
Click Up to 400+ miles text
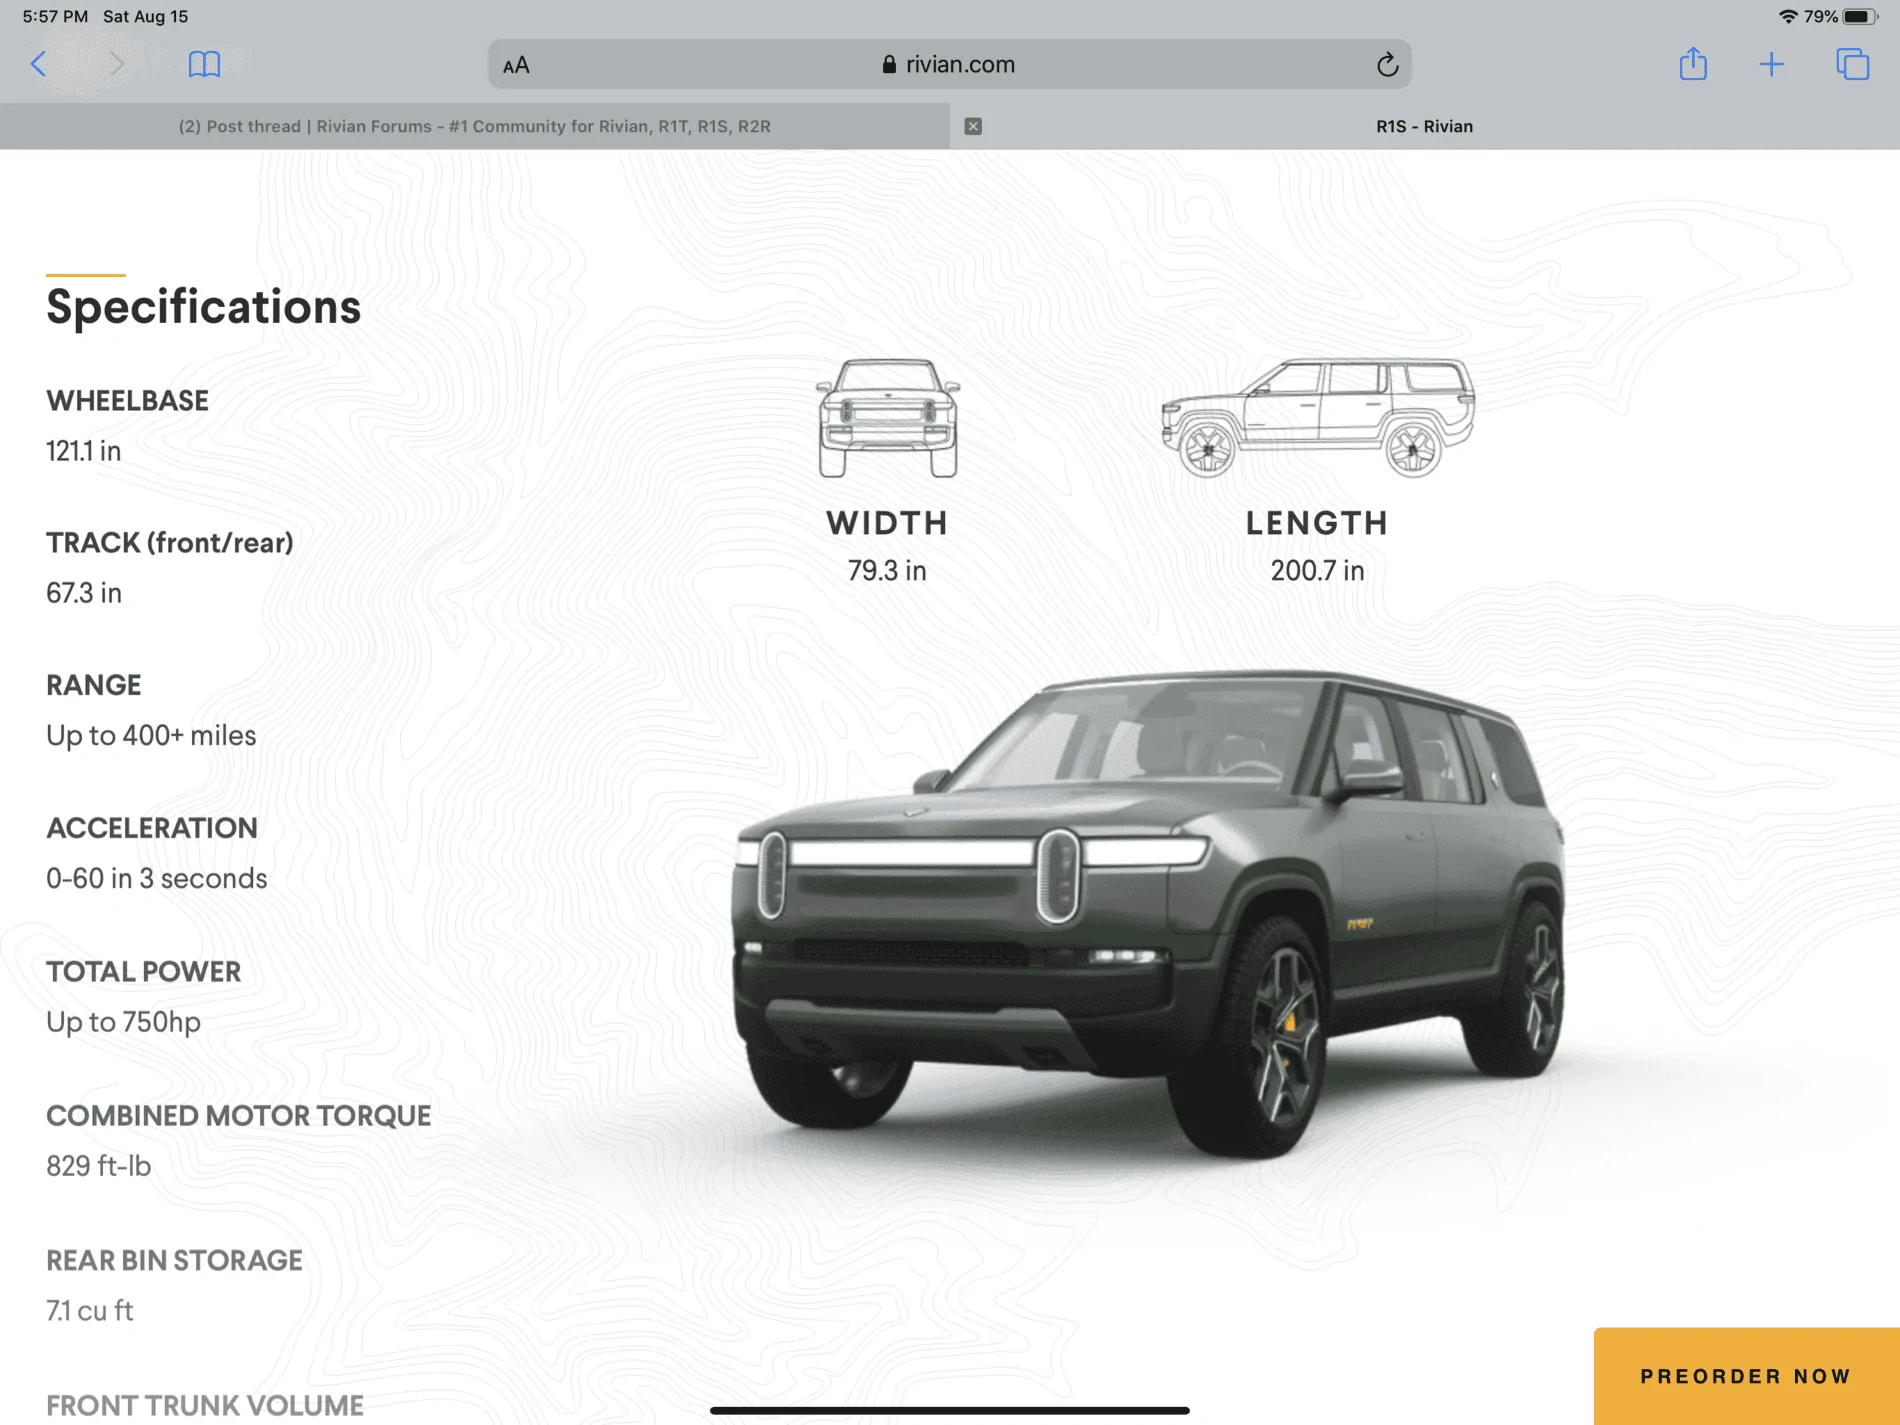point(151,735)
